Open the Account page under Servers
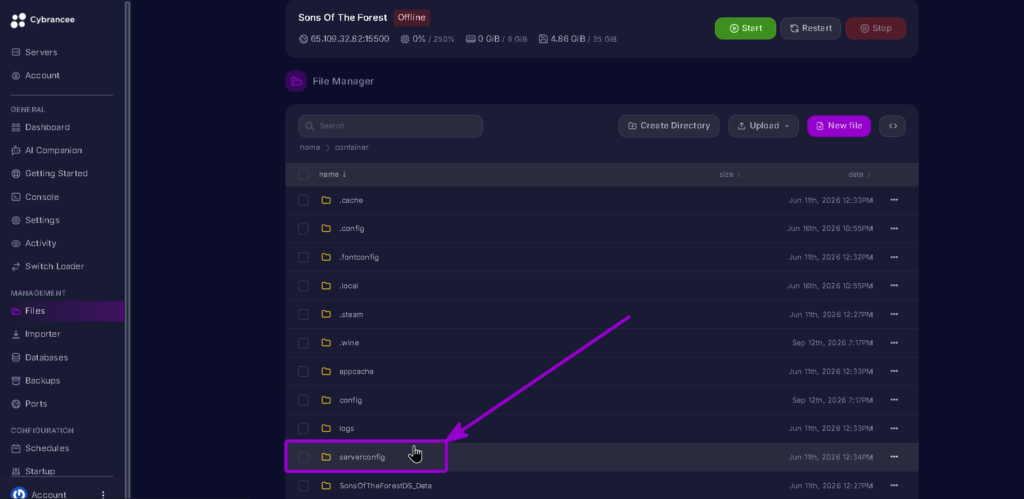Screen dimensions: 1024x499 [42, 76]
